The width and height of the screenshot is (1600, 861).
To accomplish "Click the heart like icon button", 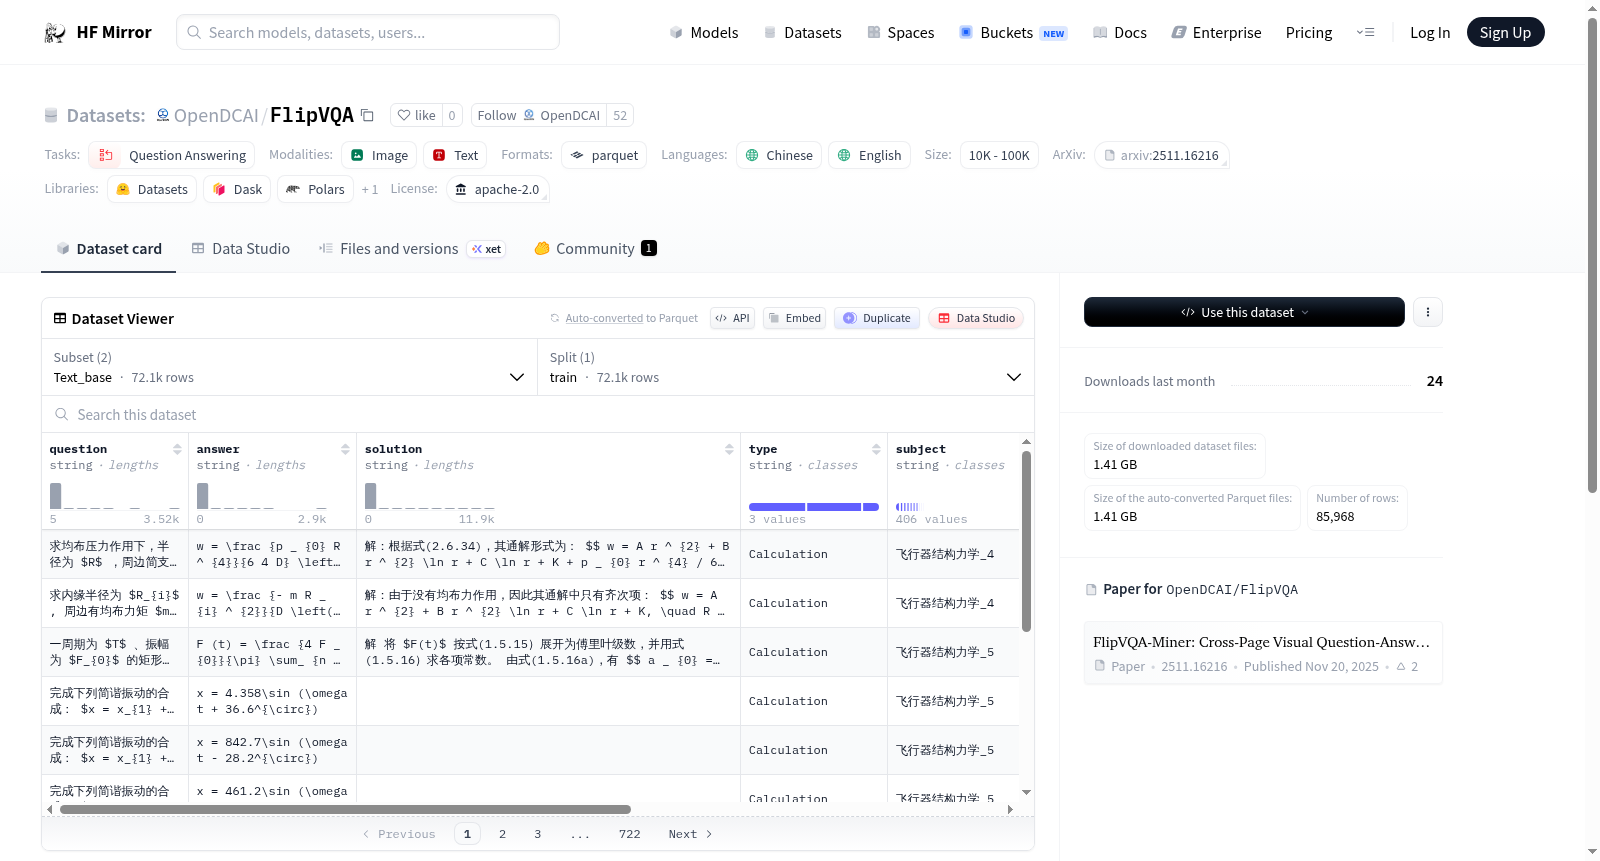I will (416, 115).
